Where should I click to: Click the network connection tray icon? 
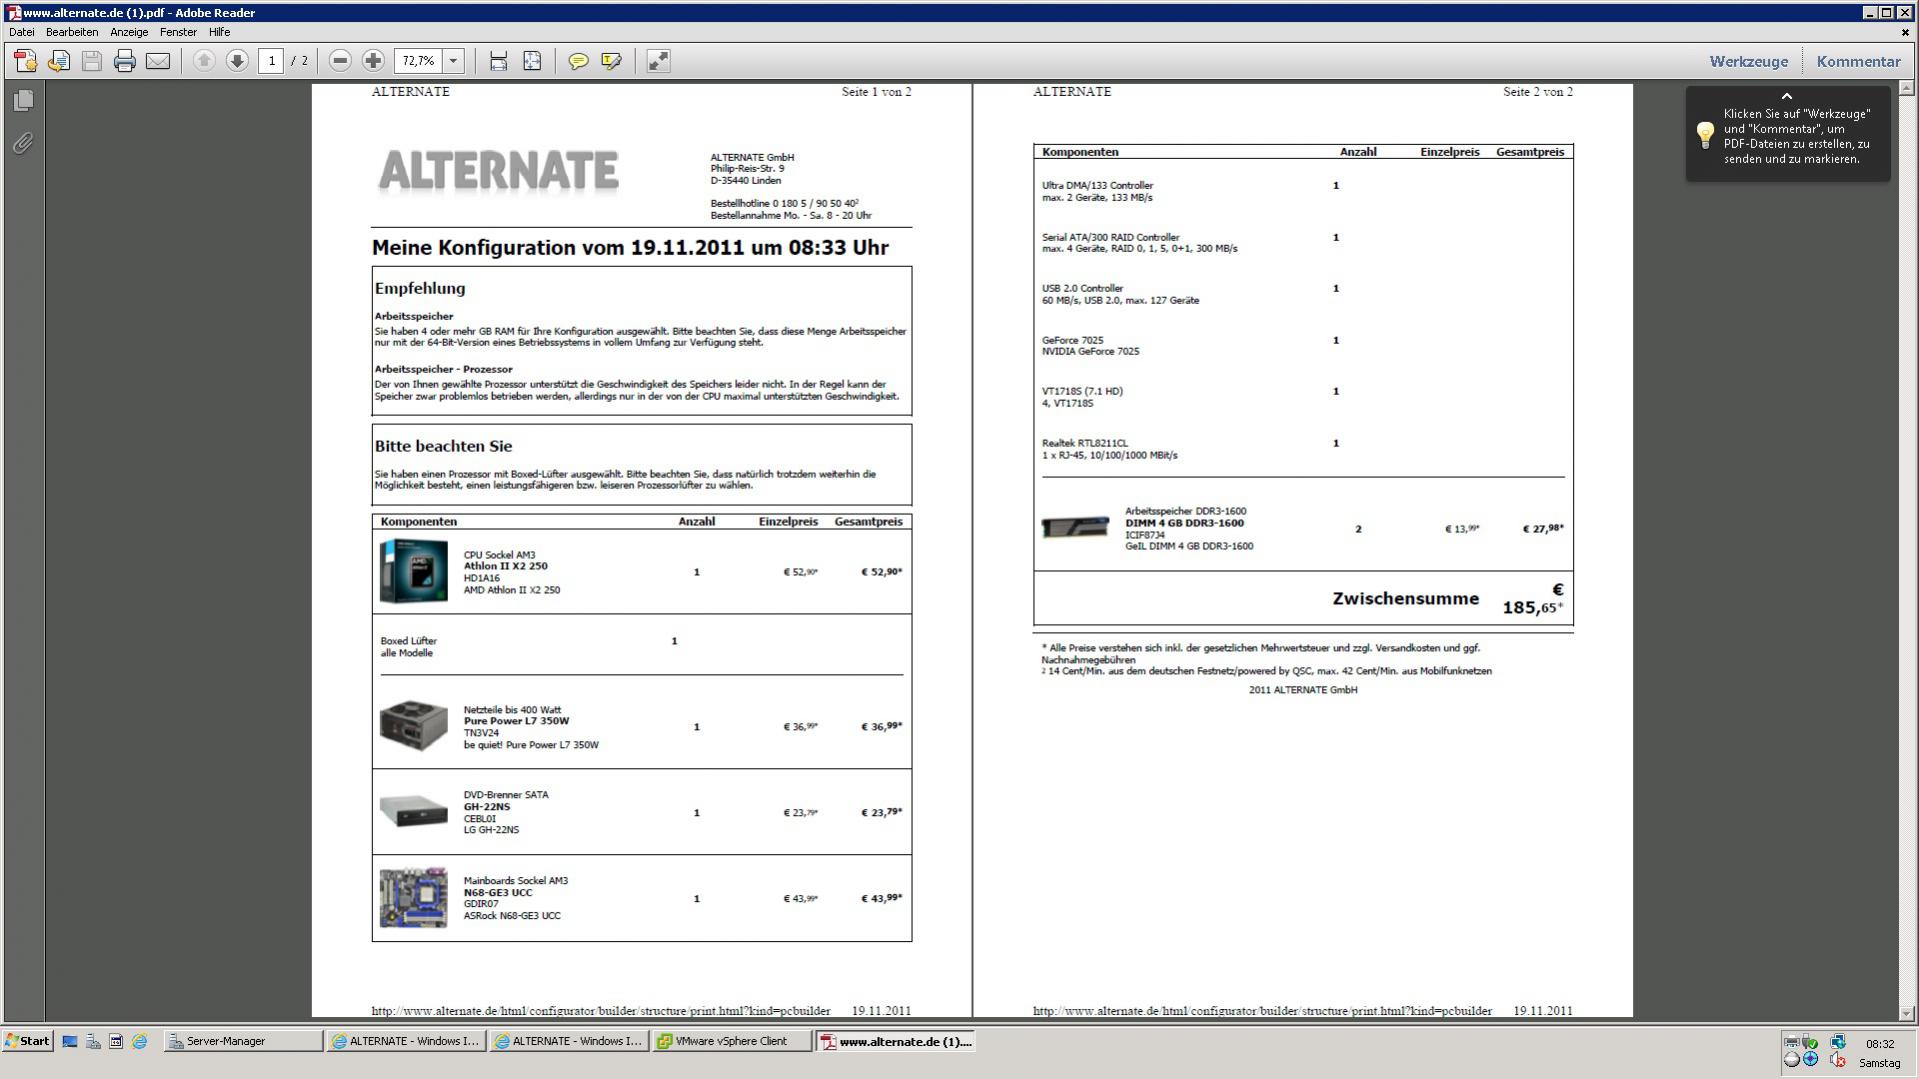tap(1838, 1042)
